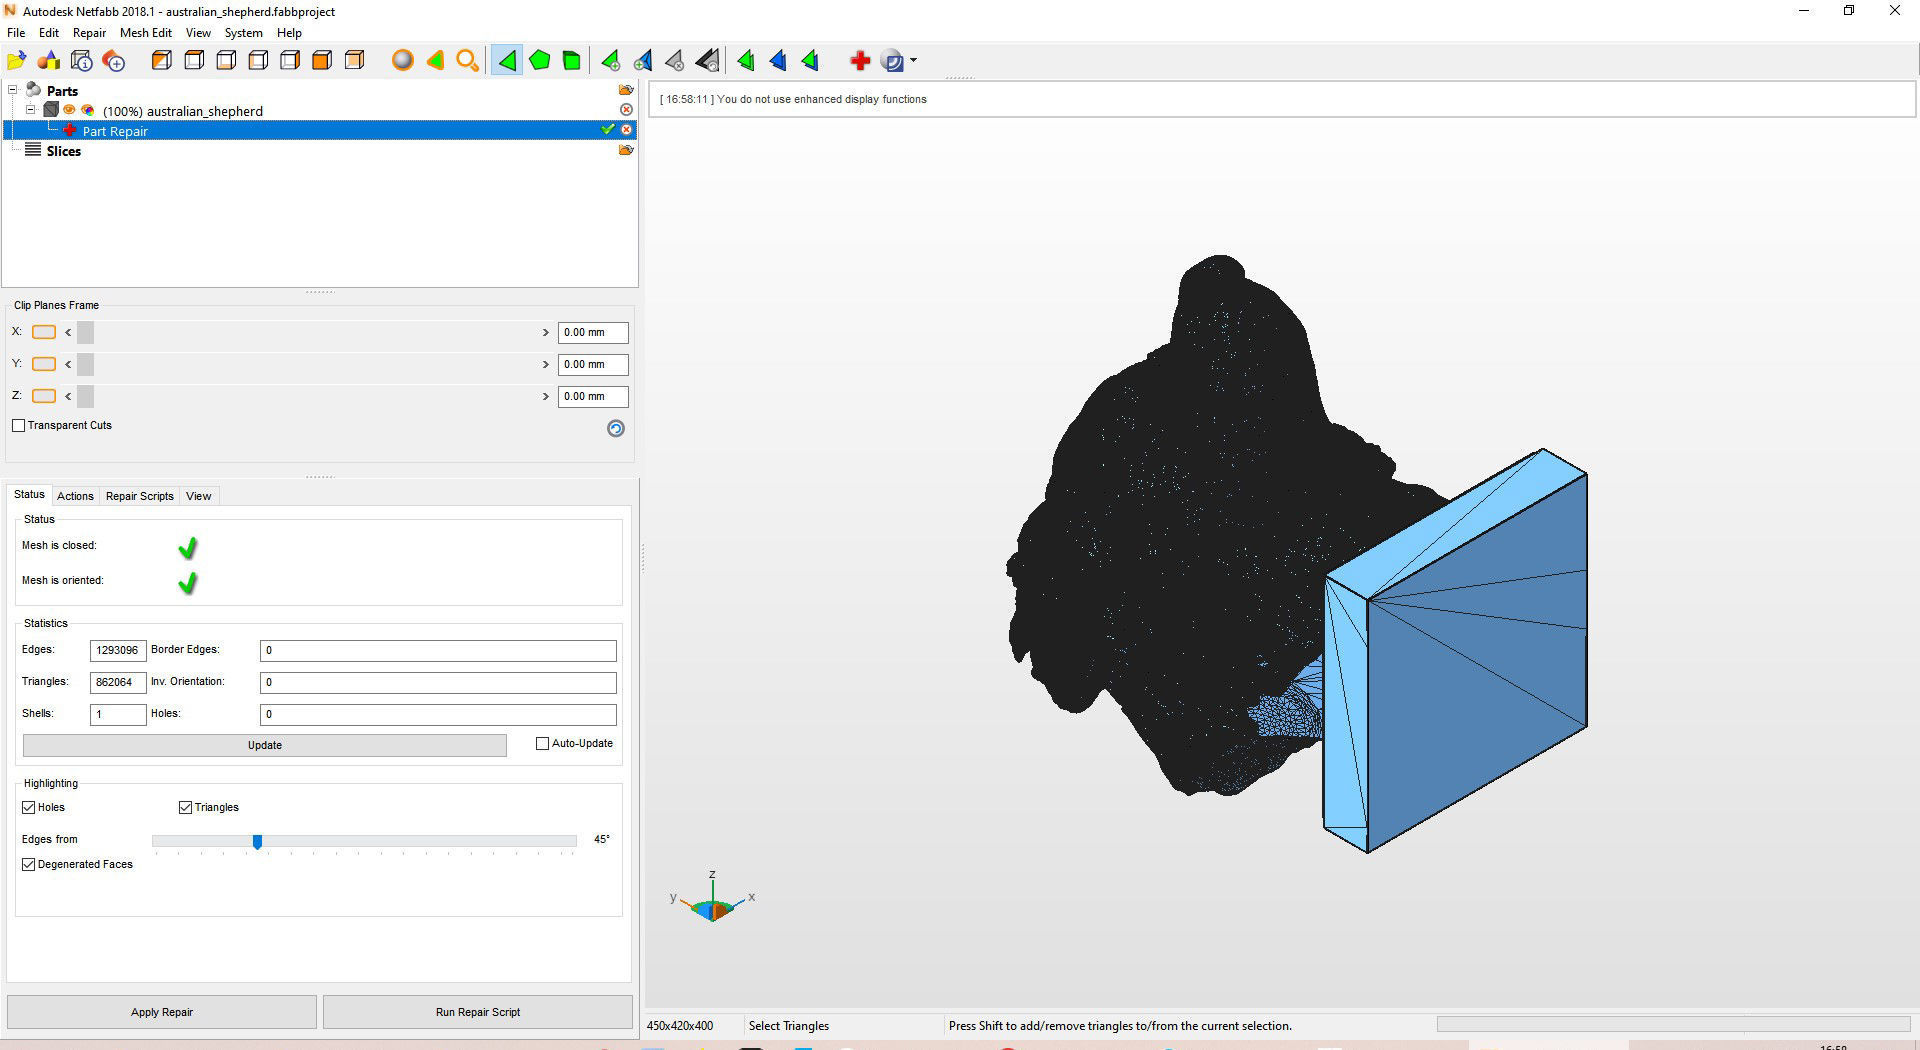
Task: Click the solid blue triangle toolbar icon
Action: click(778, 61)
